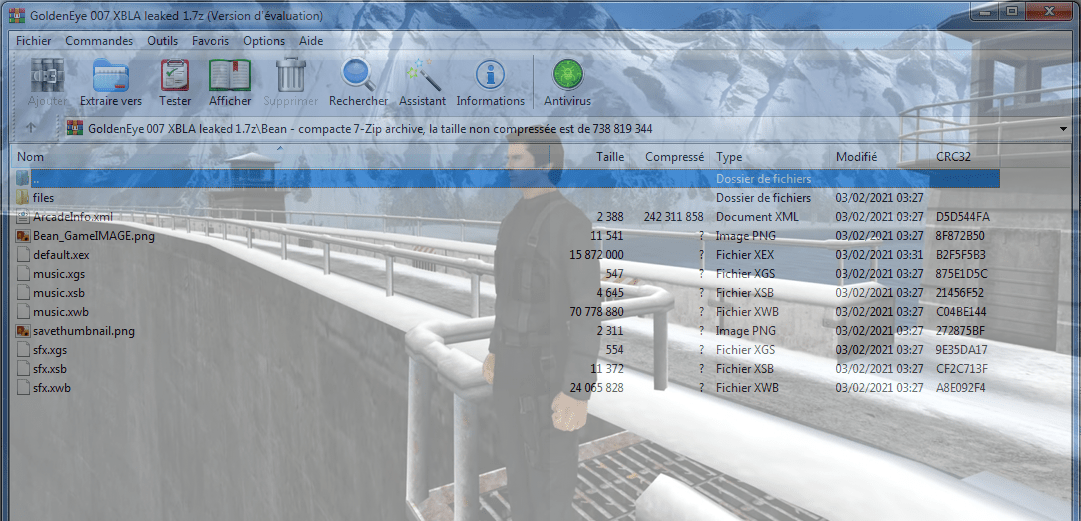Click the Bean_GameIMAGE.png file icon
Viewport: 1081px width, 521px height.
point(23,236)
